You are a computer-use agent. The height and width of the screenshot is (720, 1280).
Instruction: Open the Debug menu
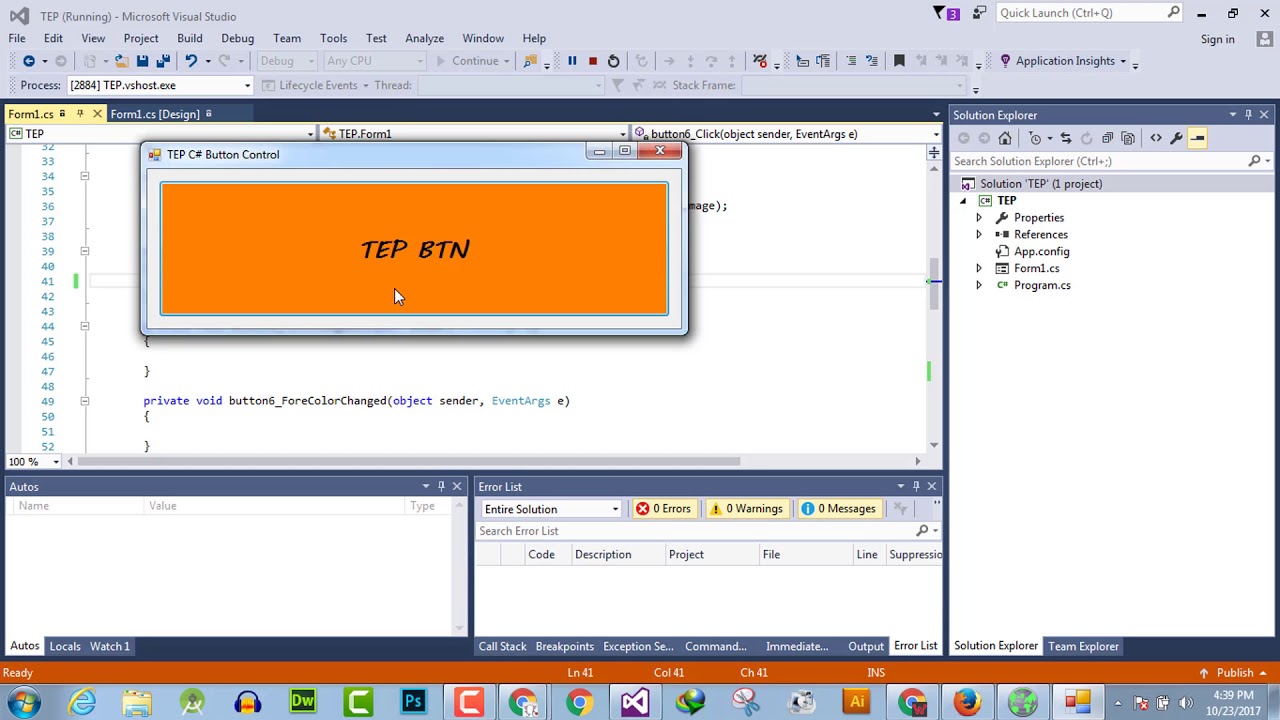point(237,38)
